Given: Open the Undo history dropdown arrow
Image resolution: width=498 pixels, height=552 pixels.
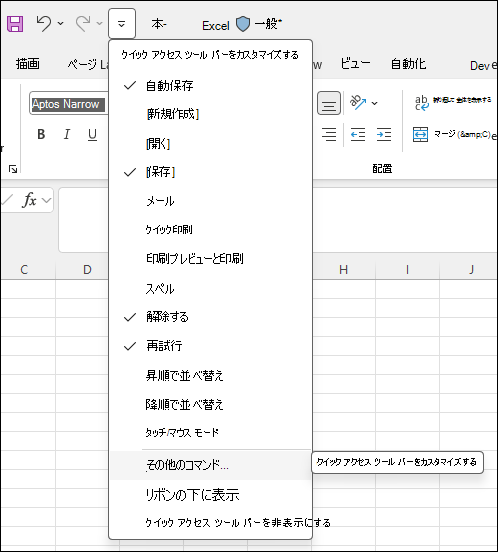Looking at the screenshot, I should point(61,24).
